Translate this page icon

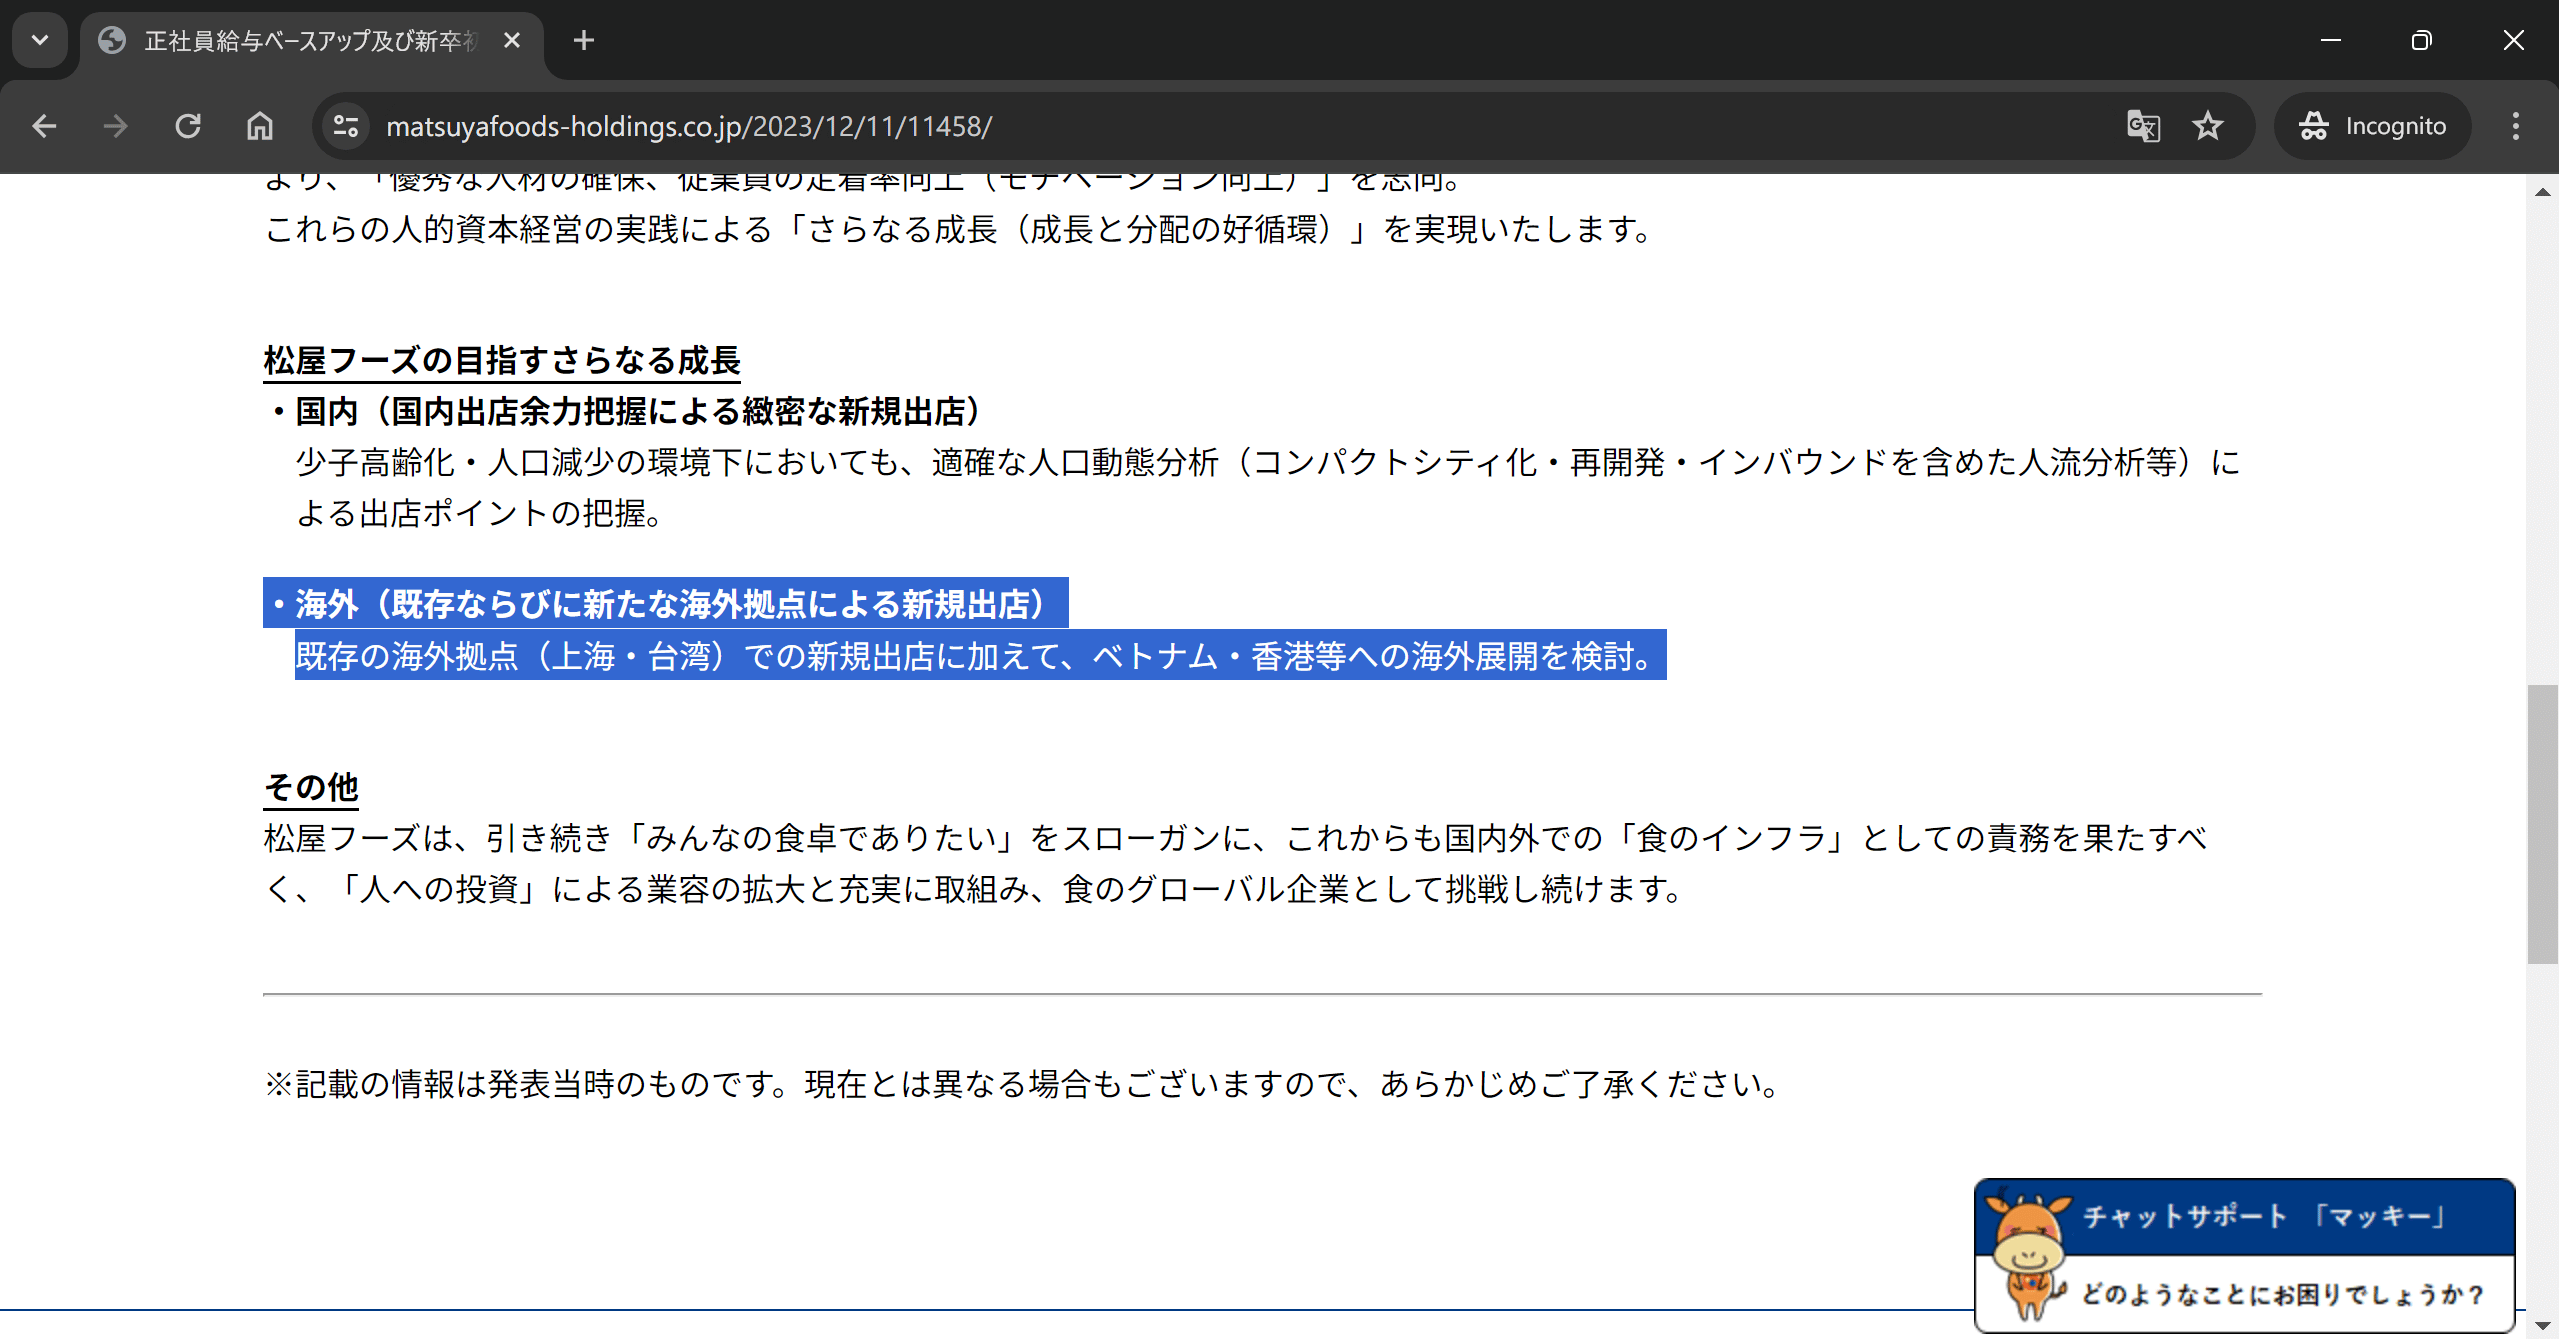2143,126
